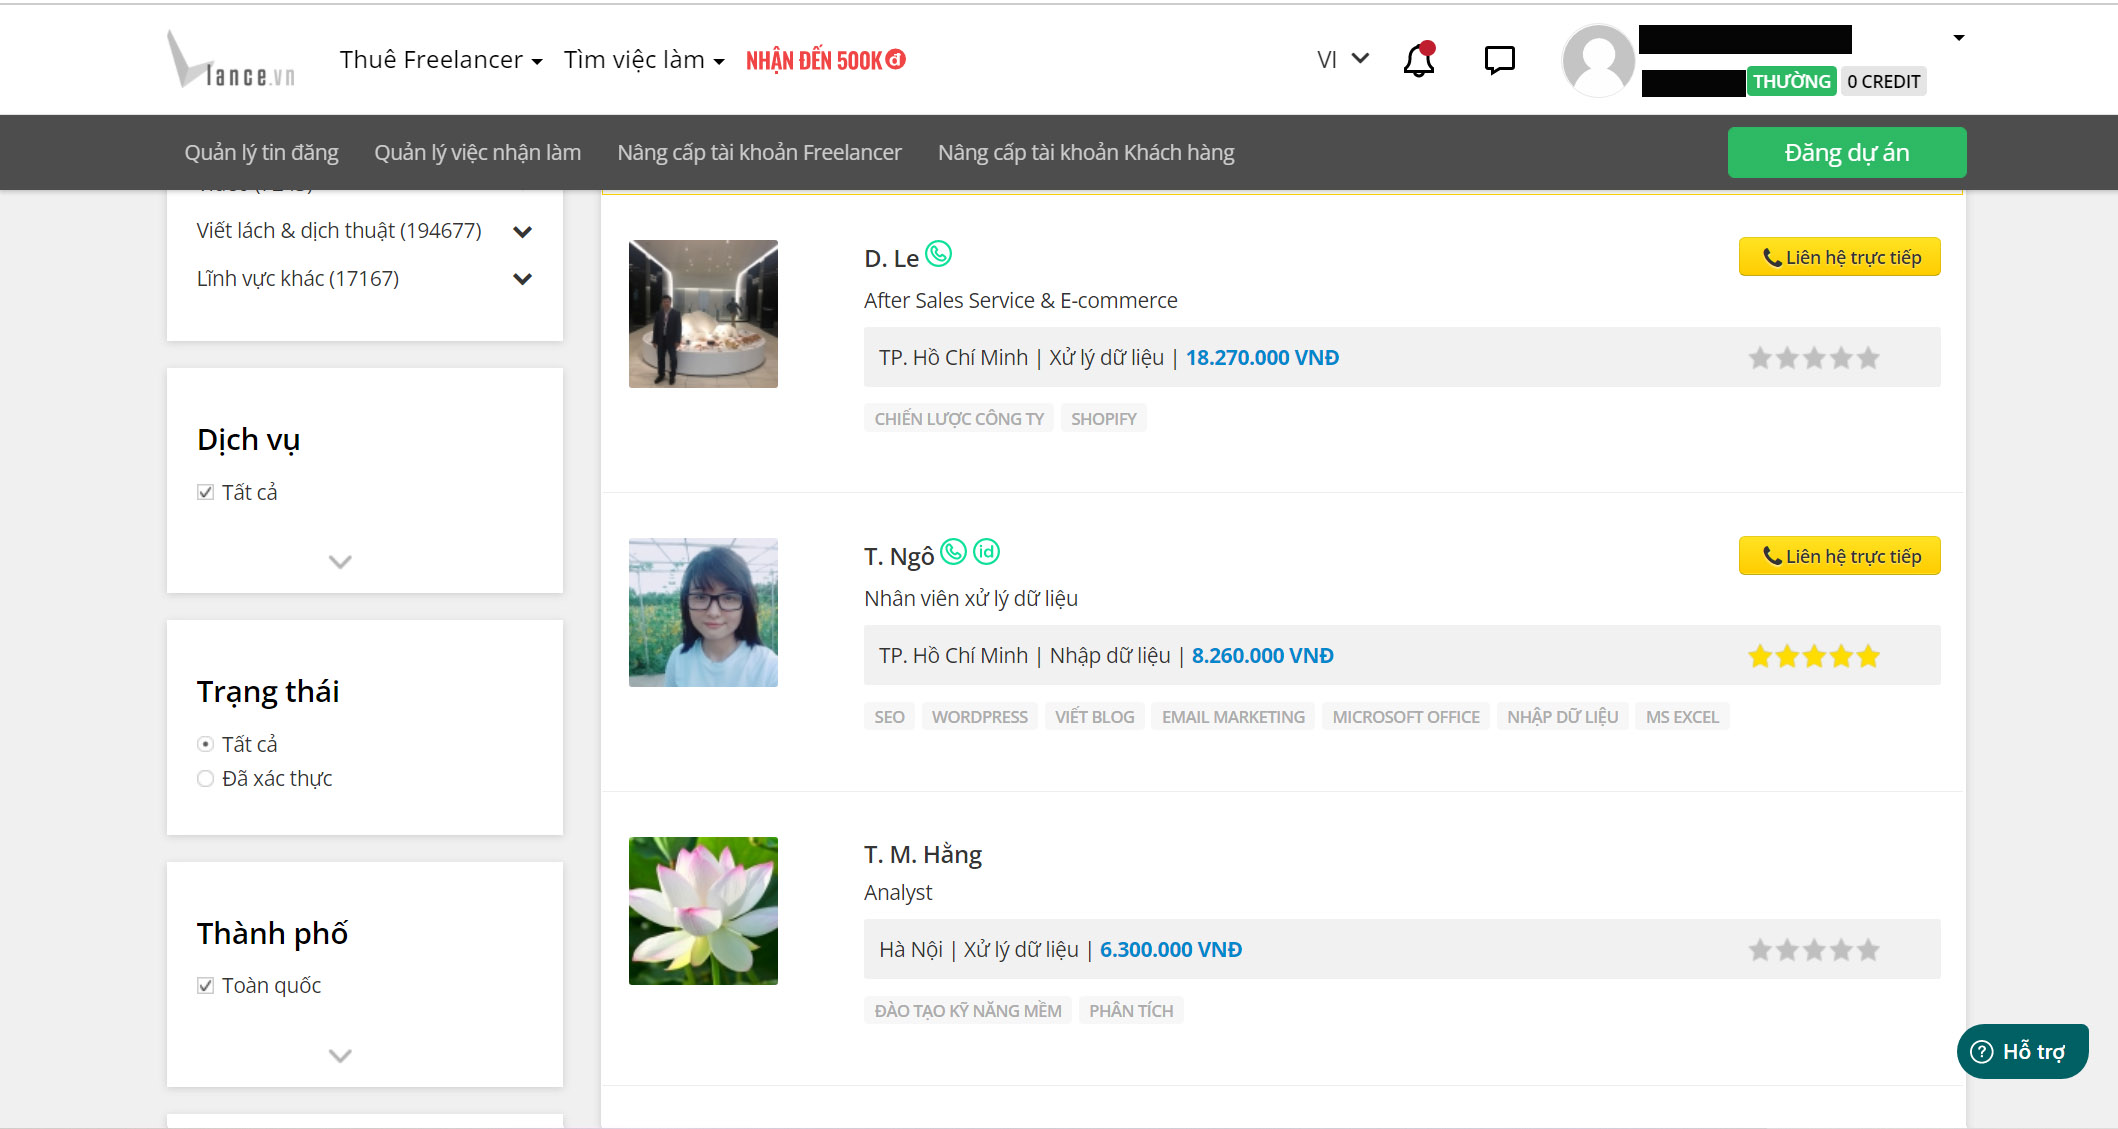Click the user avatar icon in header
This screenshot has width=2118, height=1129.
pyautogui.click(x=1597, y=61)
